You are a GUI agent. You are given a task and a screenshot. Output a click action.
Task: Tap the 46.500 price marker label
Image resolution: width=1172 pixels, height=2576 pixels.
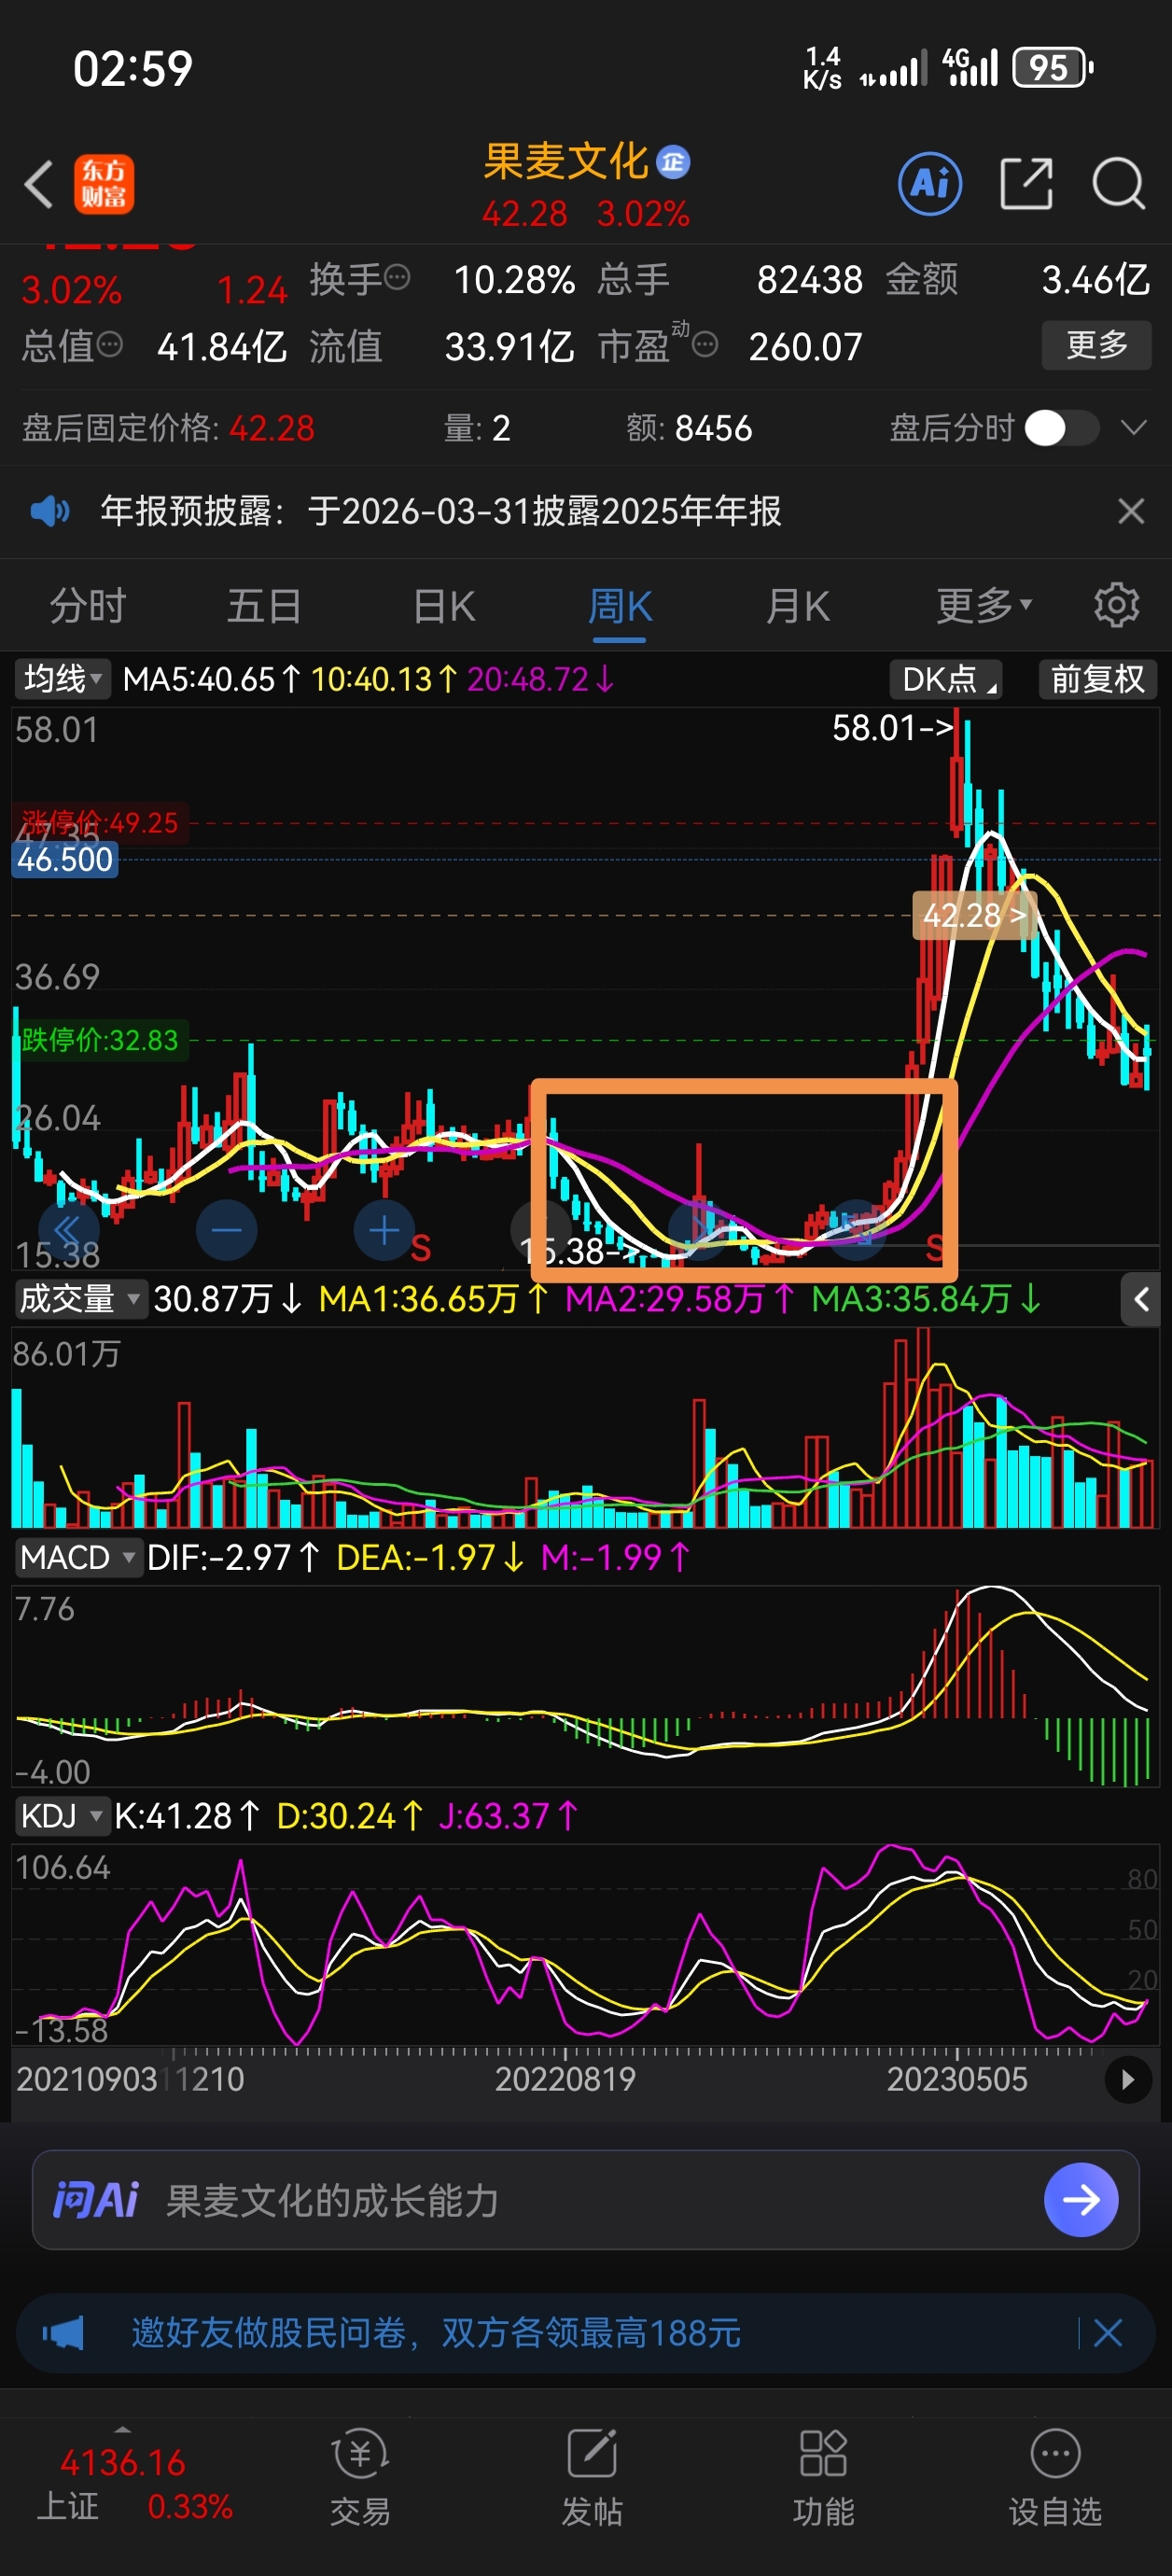pyautogui.click(x=65, y=859)
